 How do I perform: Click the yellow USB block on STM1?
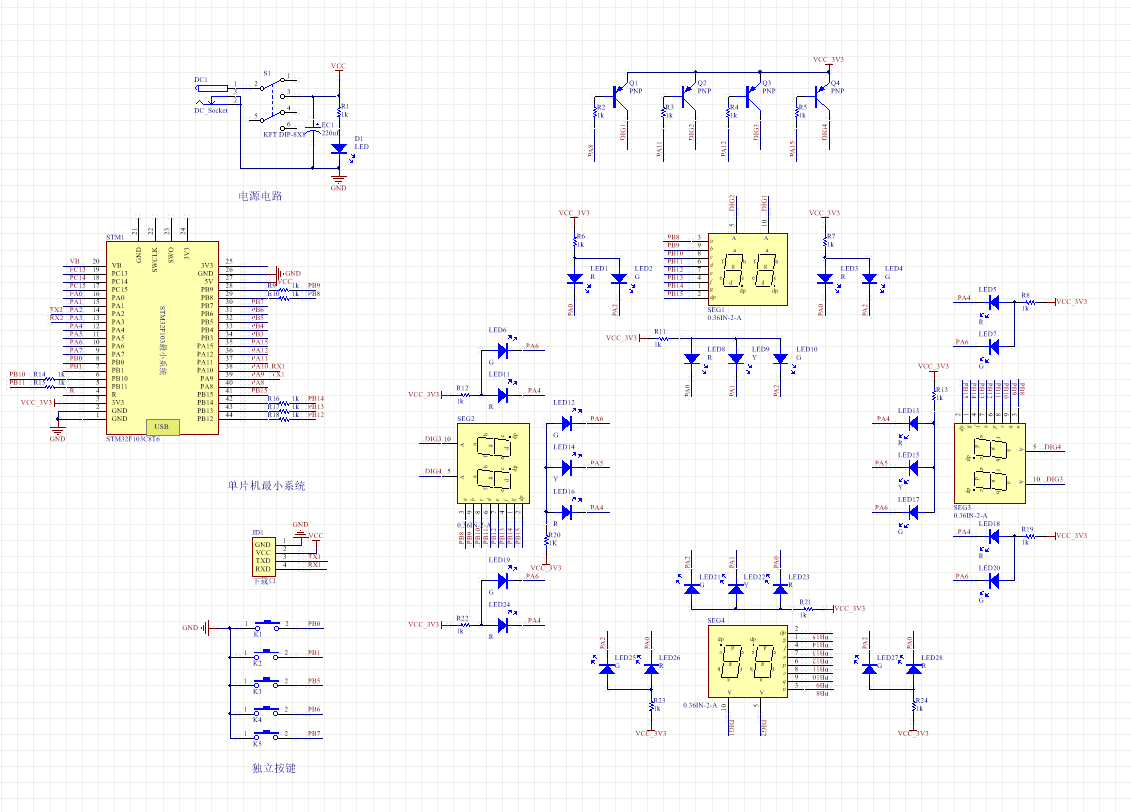tap(162, 427)
